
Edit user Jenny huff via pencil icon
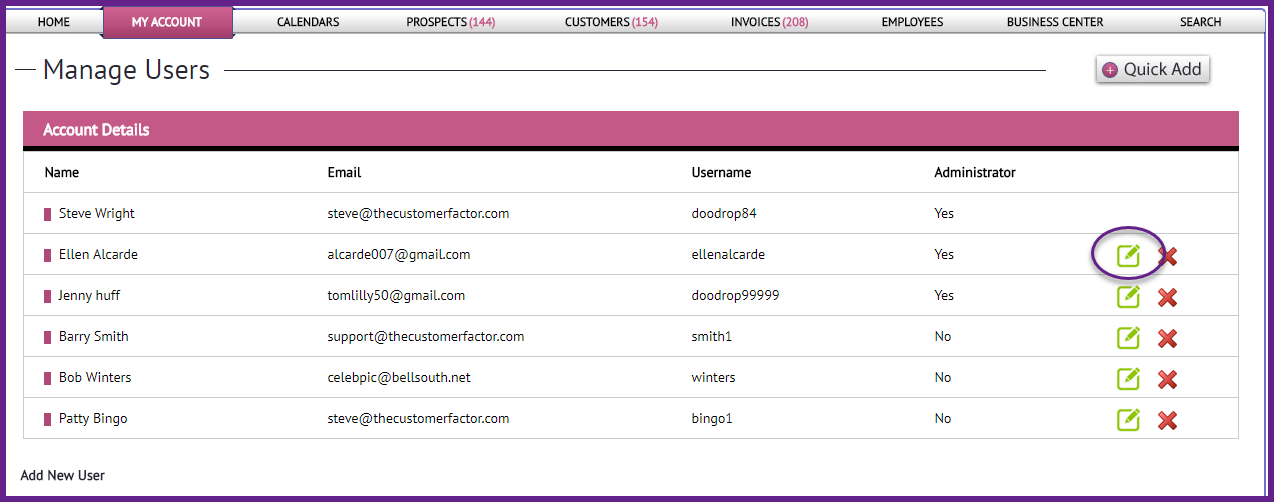pyautogui.click(x=1128, y=297)
